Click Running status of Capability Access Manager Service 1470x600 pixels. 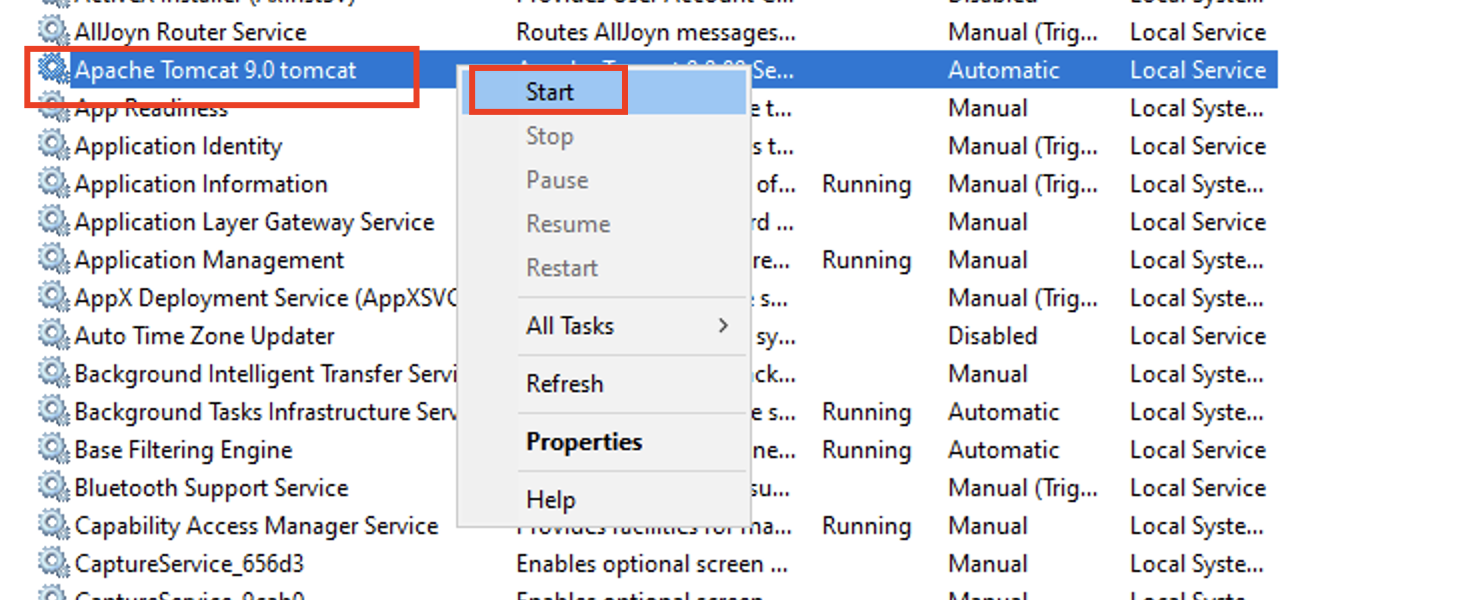(x=866, y=526)
